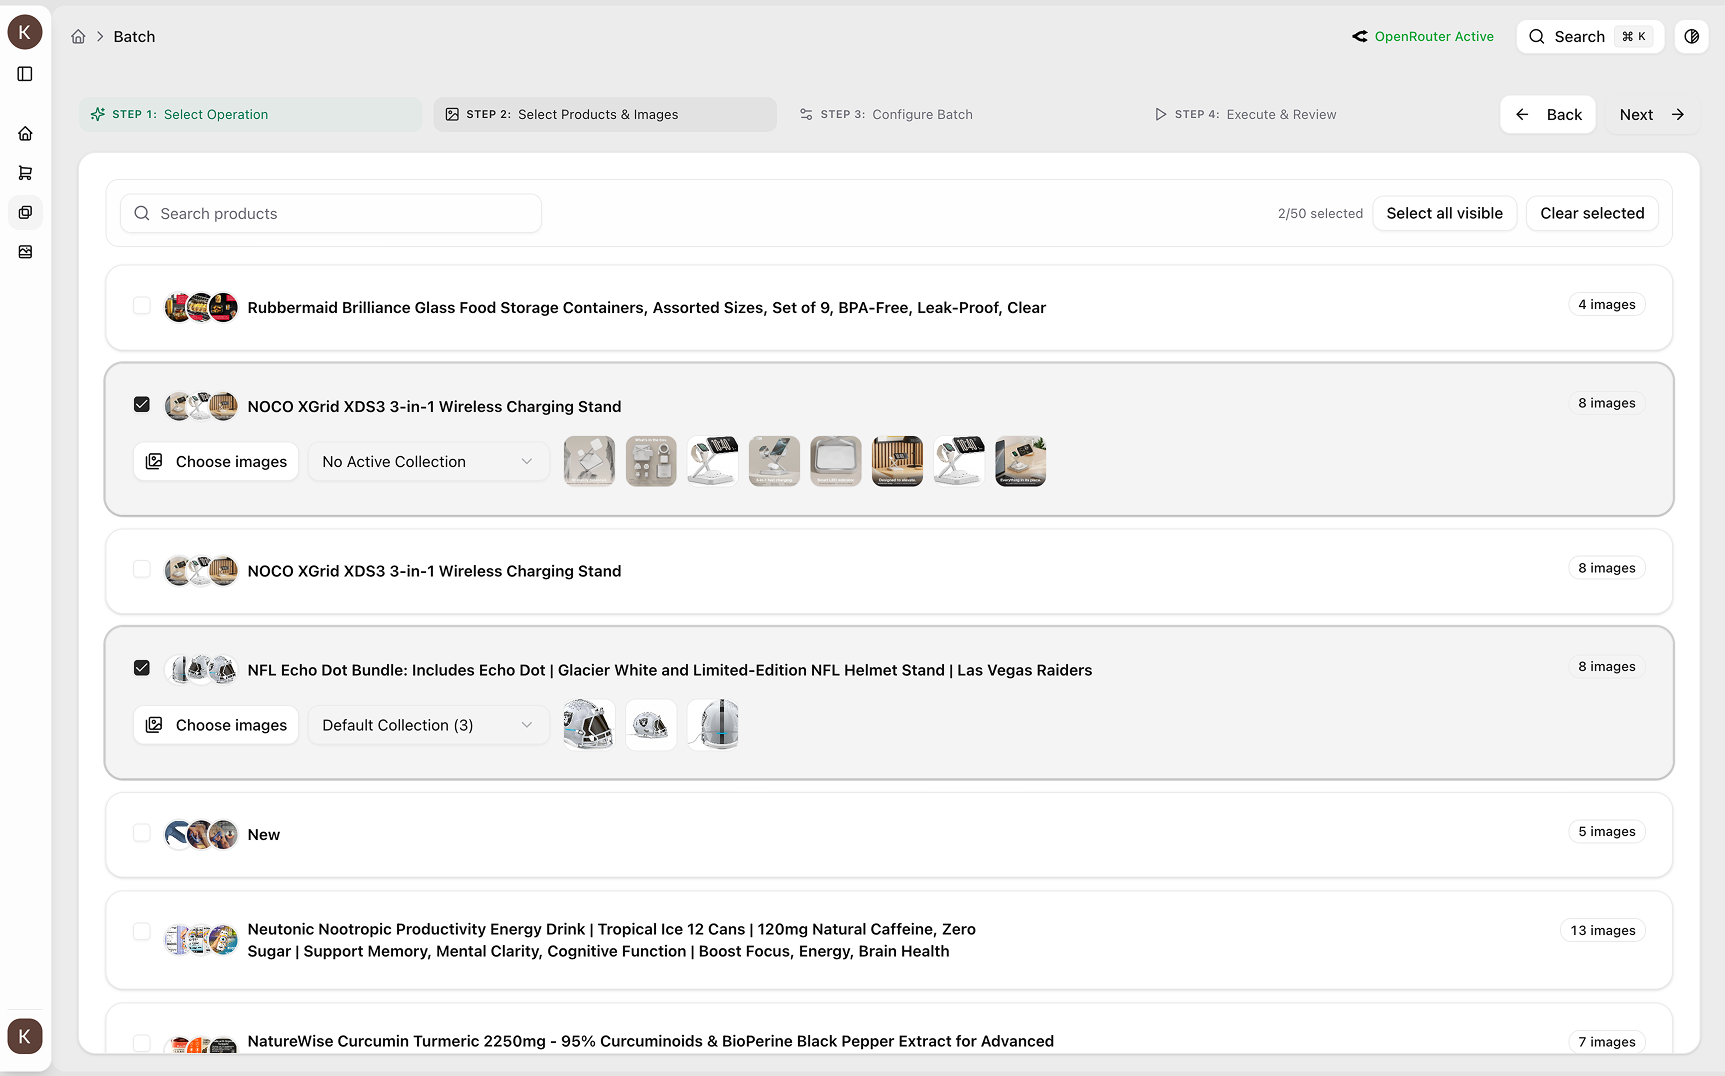1725x1076 pixels.
Task: Open the Home page from the sidebar
Action: pyautogui.click(x=25, y=133)
